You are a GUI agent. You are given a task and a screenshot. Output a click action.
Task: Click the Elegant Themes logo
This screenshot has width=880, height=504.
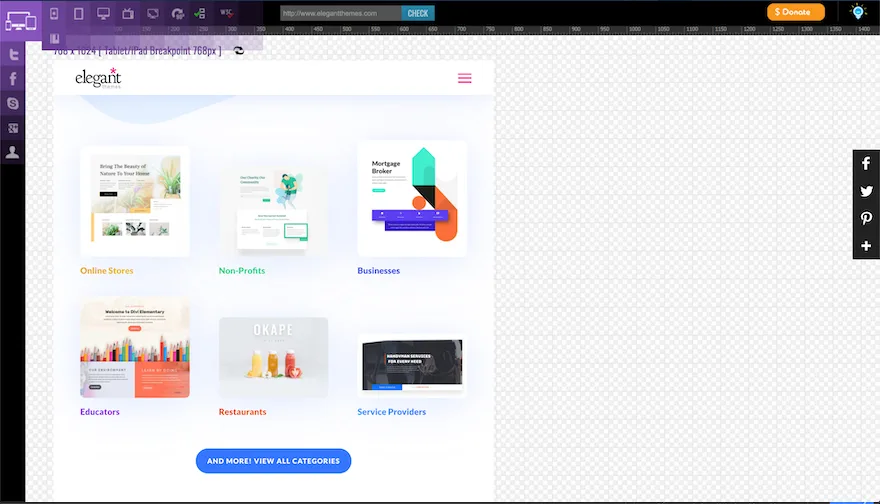click(x=98, y=78)
